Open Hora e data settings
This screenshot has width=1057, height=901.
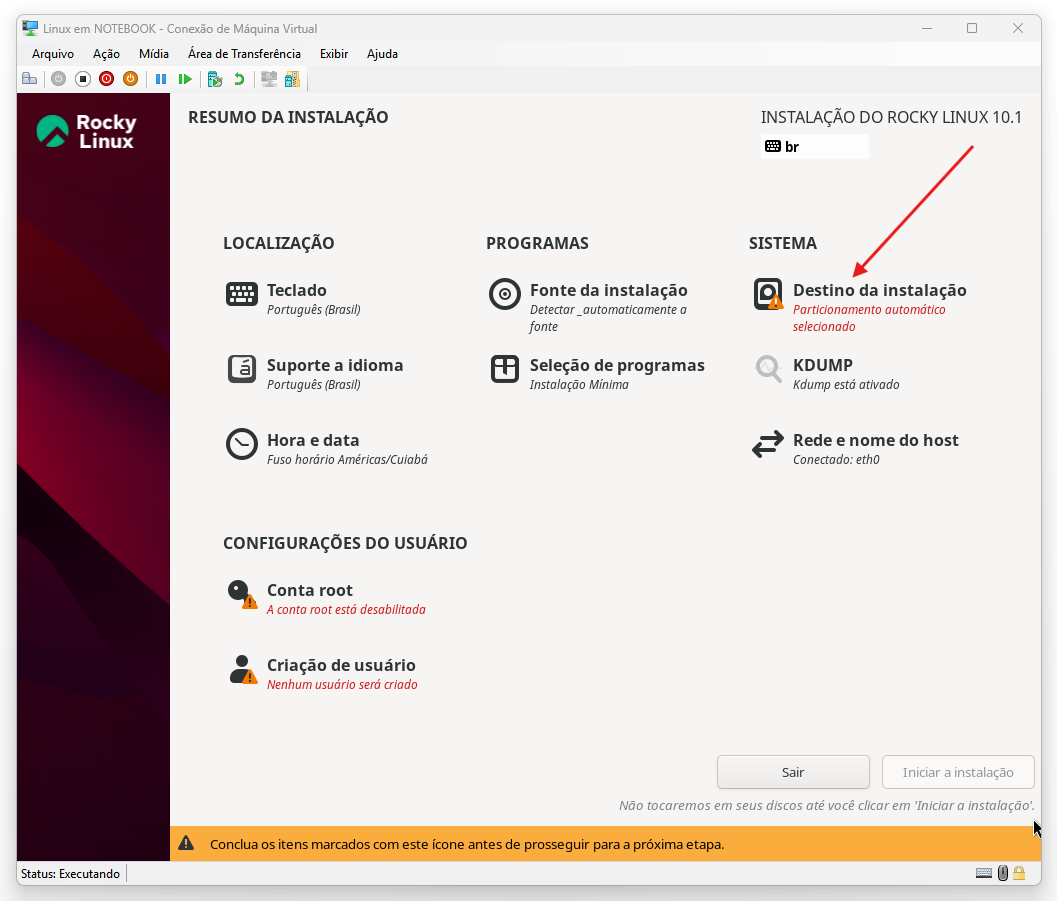312,441
